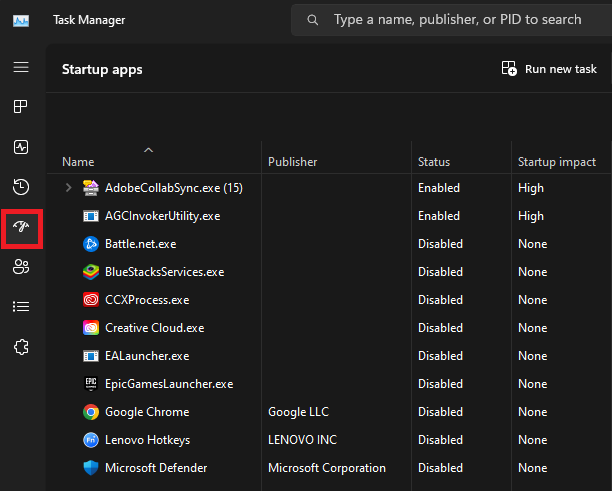This screenshot has height=491, width=612.
Task: Open the Processes page in sidebar
Action: point(21,107)
